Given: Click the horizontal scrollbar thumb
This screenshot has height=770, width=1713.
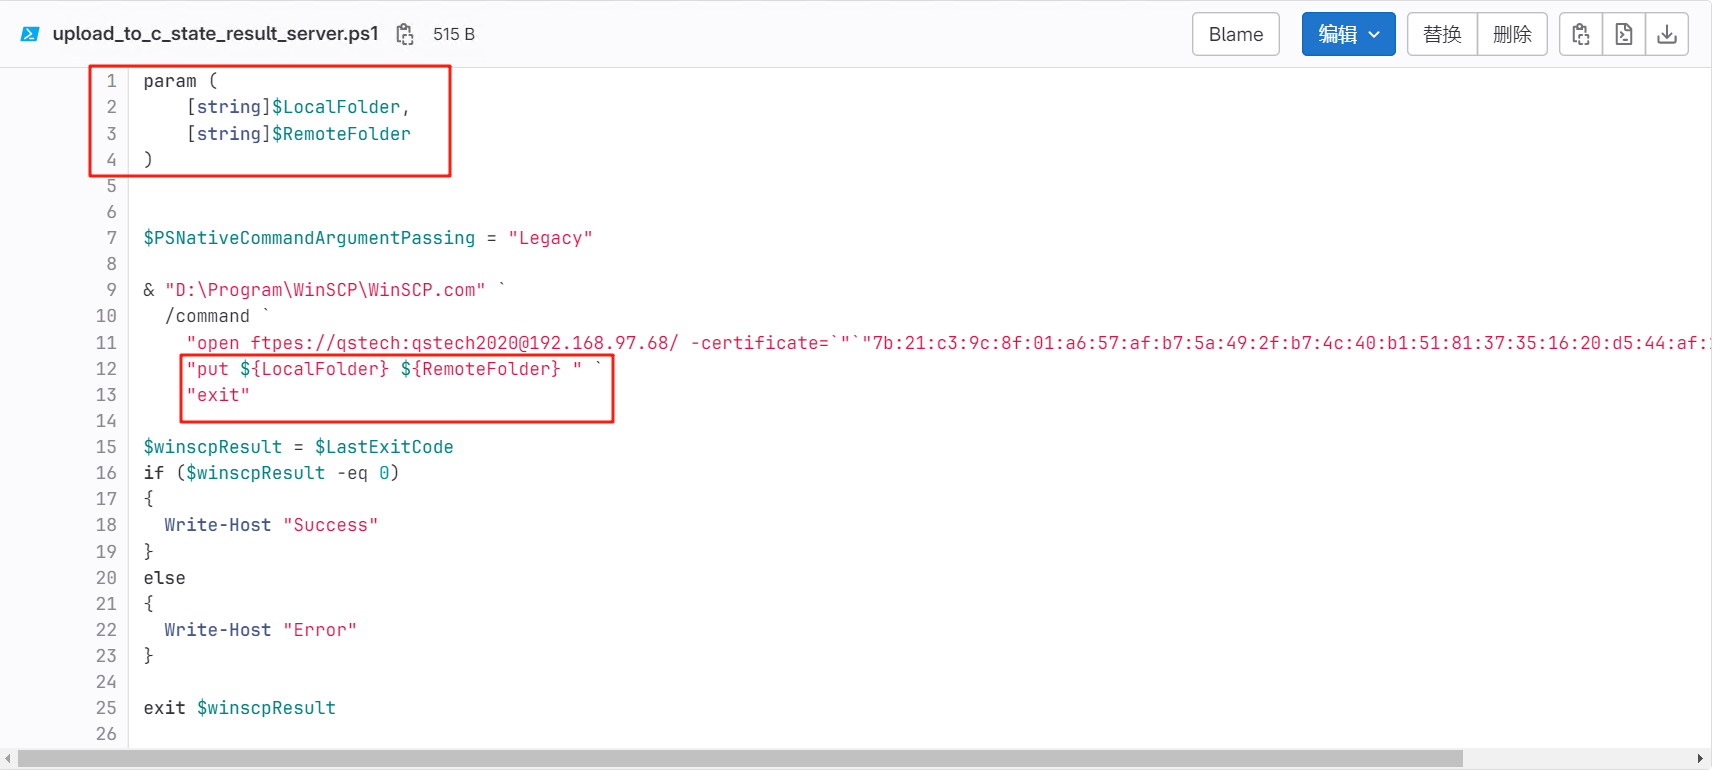Looking at the screenshot, I should 740,759.
